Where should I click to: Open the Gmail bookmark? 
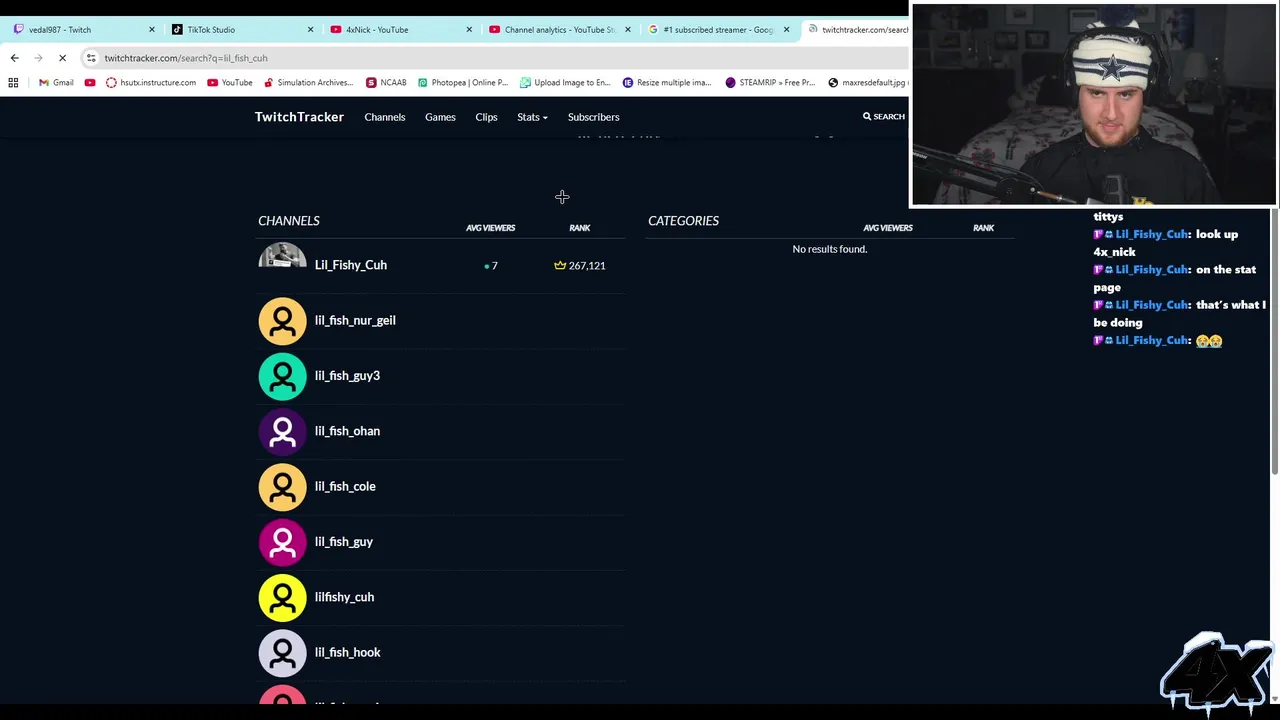click(56, 83)
